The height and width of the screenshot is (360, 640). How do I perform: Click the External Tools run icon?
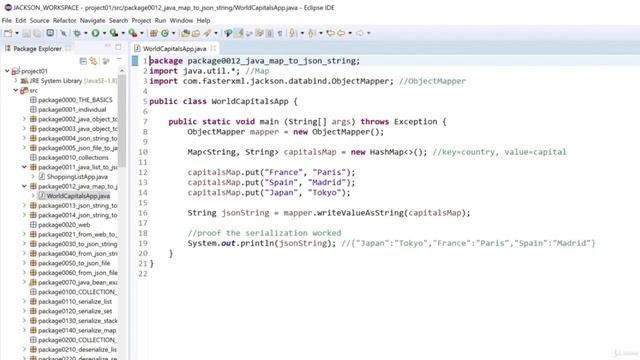133,33
